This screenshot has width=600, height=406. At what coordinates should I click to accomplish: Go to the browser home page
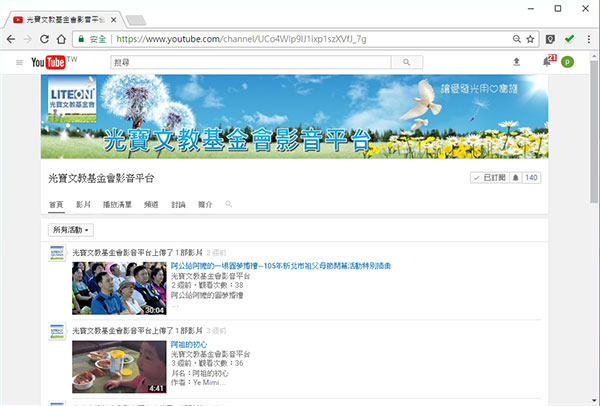click(61, 39)
